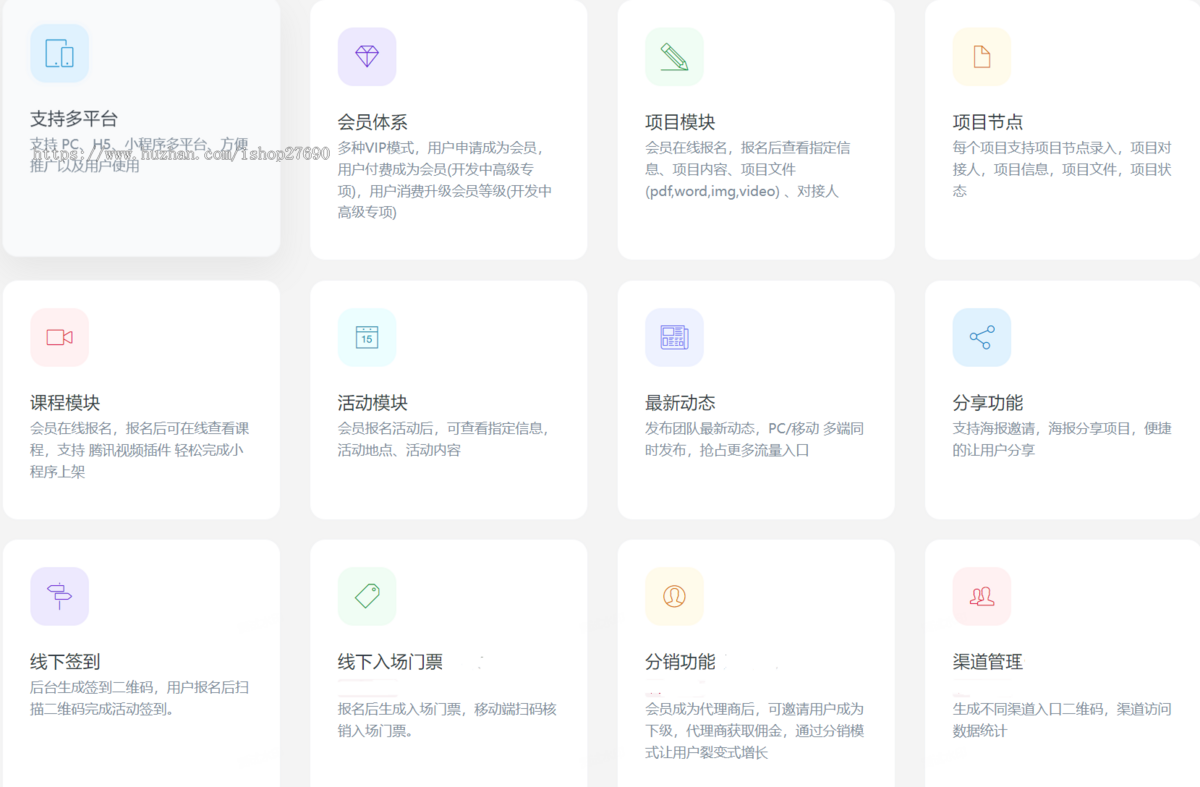Viewport: 1200px width, 787px height.
Task: Click the description starting 生成不同渠道入口二维码
Action: [x=1062, y=720]
